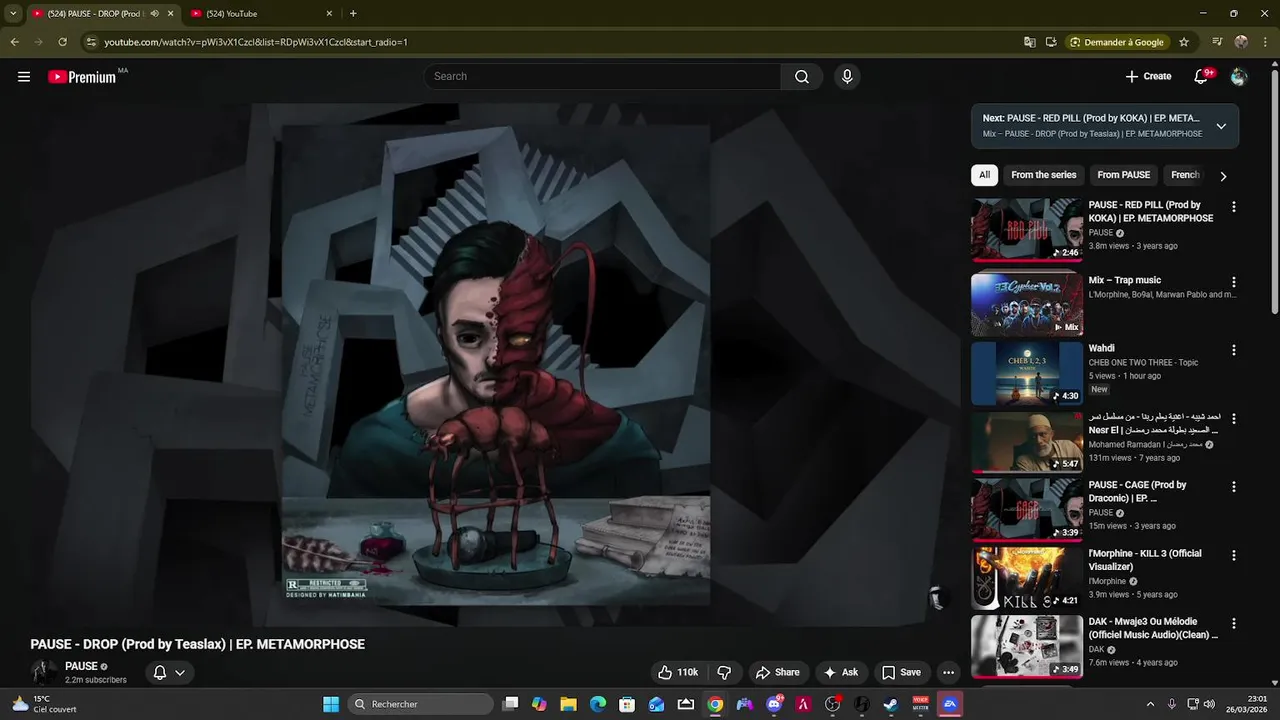Image resolution: width=1280 pixels, height=720 pixels.
Task: Start voice search with microphone icon
Action: [847, 77]
